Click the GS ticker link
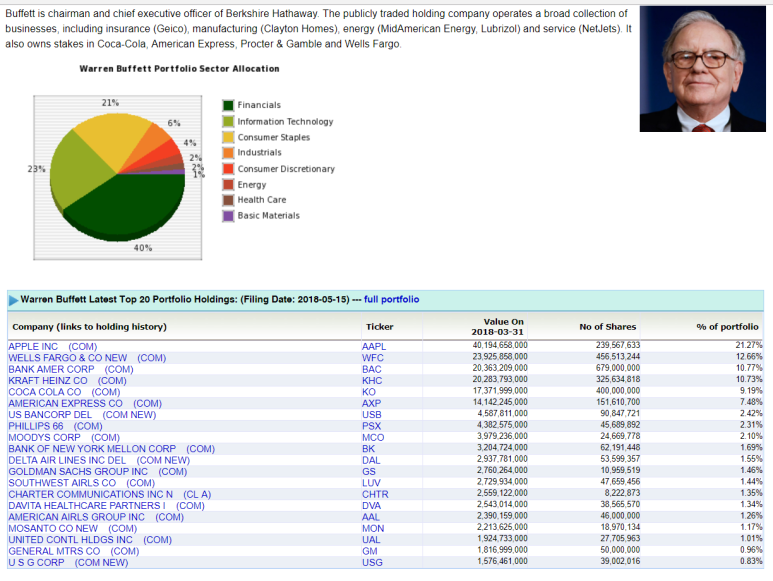The height and width of the screenshot is (581, 773). point(369,471)
